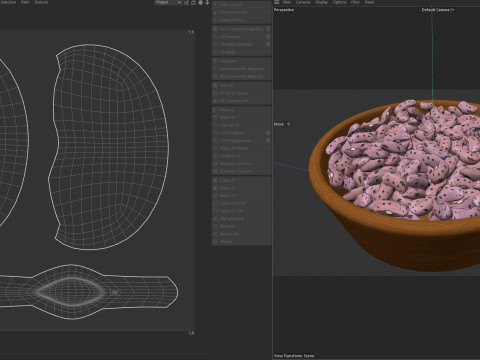Screen dimensions: 480x360
Task: Click viewport hamburger menu icon
Action: [x=276, y=2]
